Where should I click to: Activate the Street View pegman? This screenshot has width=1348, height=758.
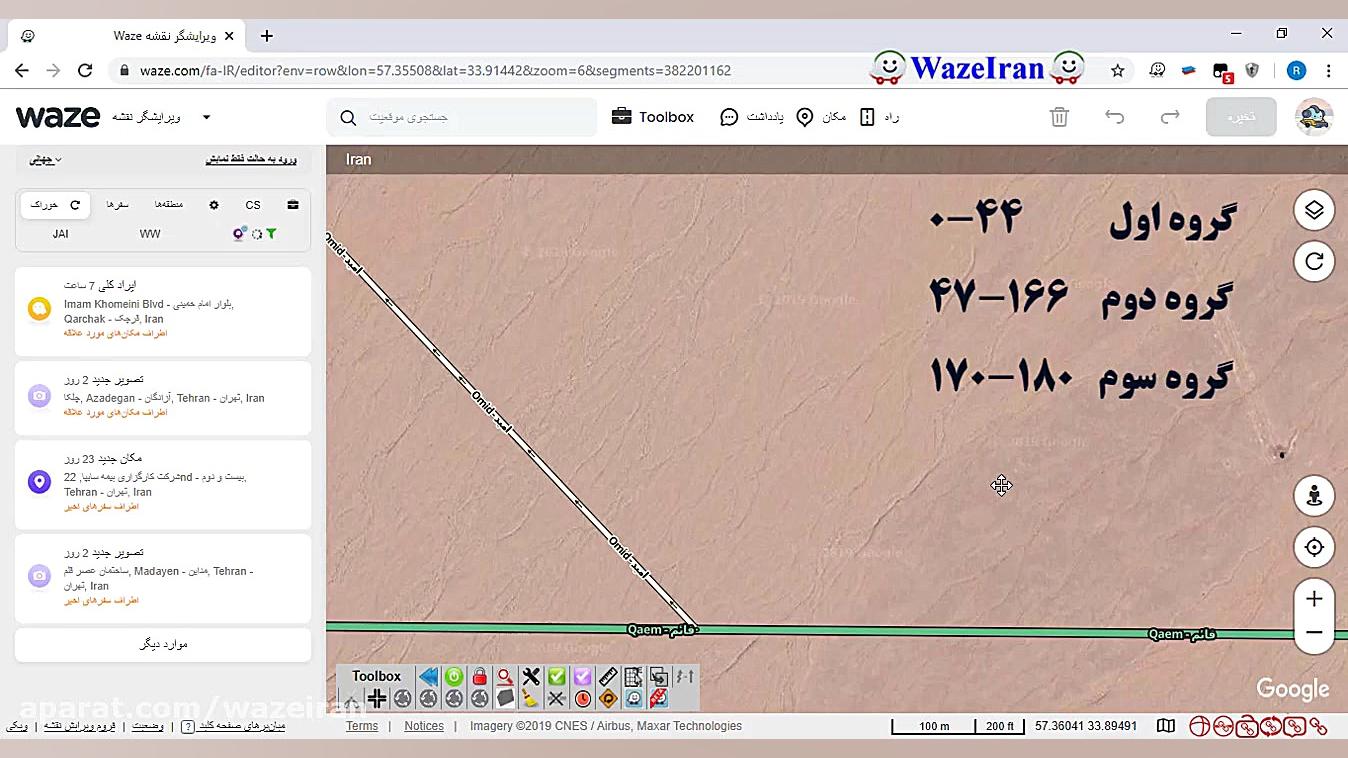click(1314, 495)
